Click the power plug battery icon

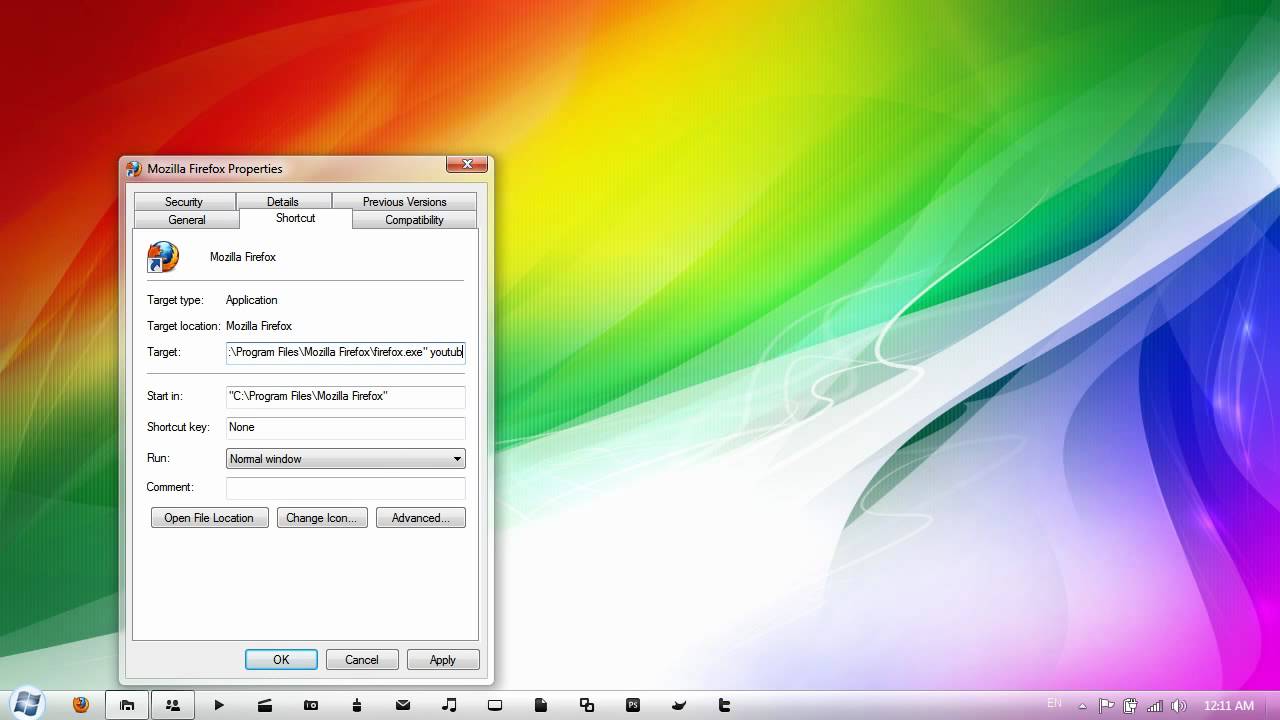[x=1131, y=705]
